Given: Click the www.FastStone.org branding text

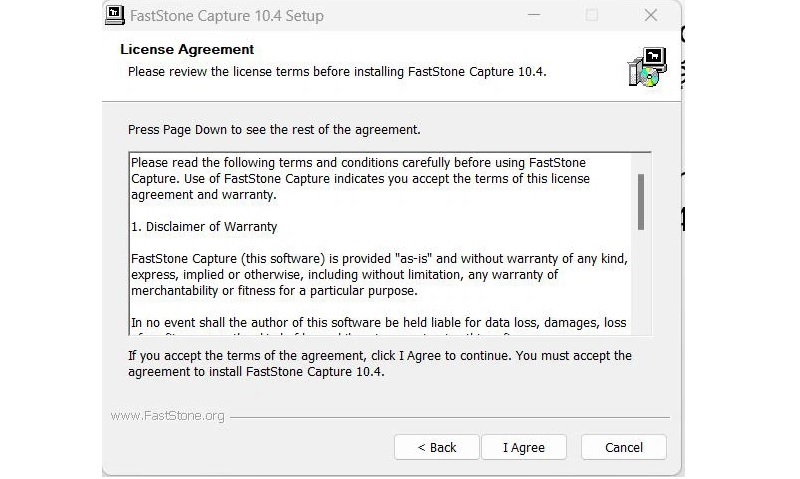Looking at the screenshot, I should (x=167, y=416).
